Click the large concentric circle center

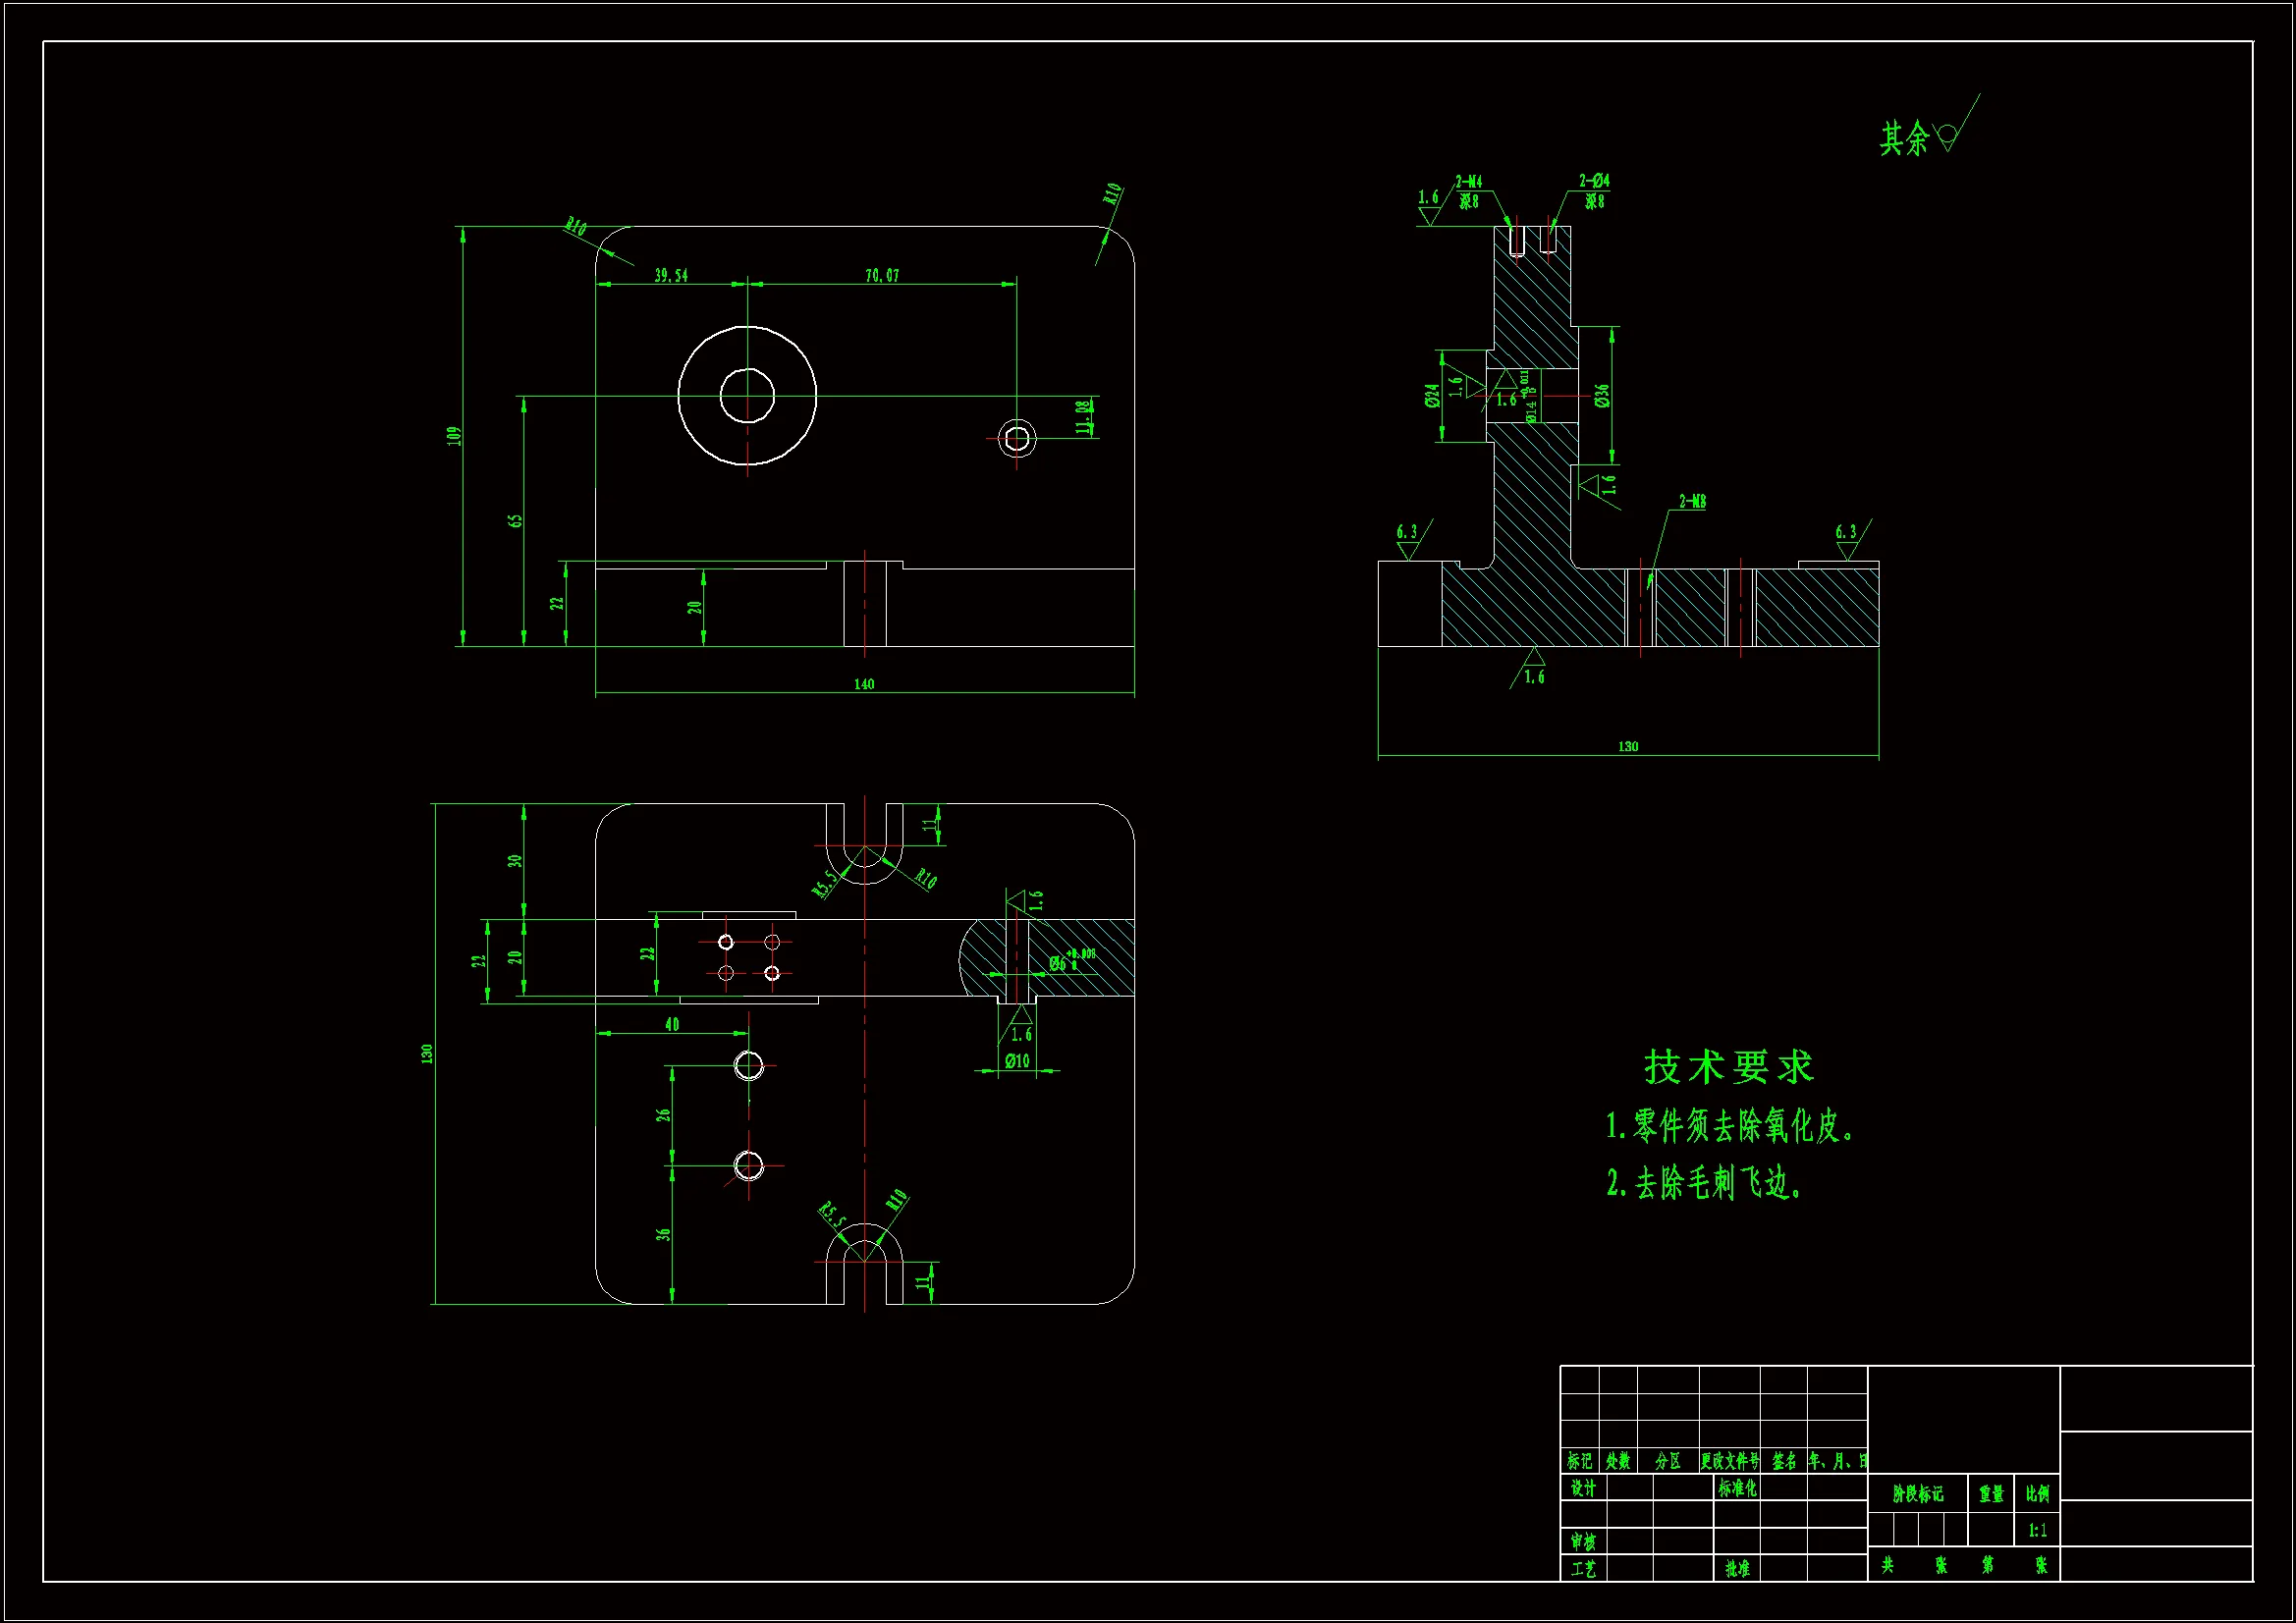tap(747, 396)
